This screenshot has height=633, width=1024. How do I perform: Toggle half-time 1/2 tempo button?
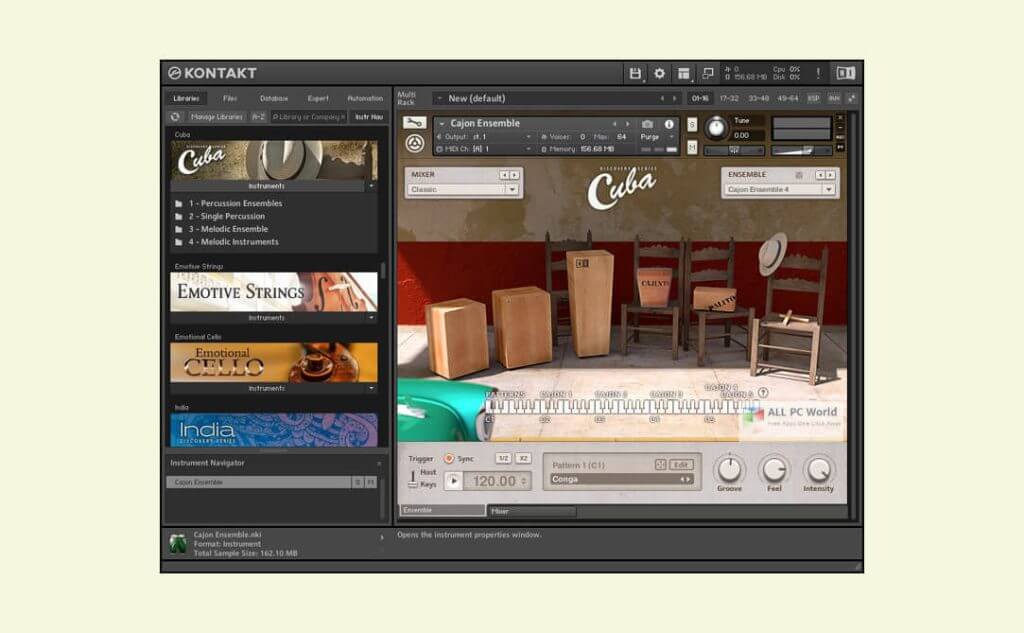click(503, 459)
